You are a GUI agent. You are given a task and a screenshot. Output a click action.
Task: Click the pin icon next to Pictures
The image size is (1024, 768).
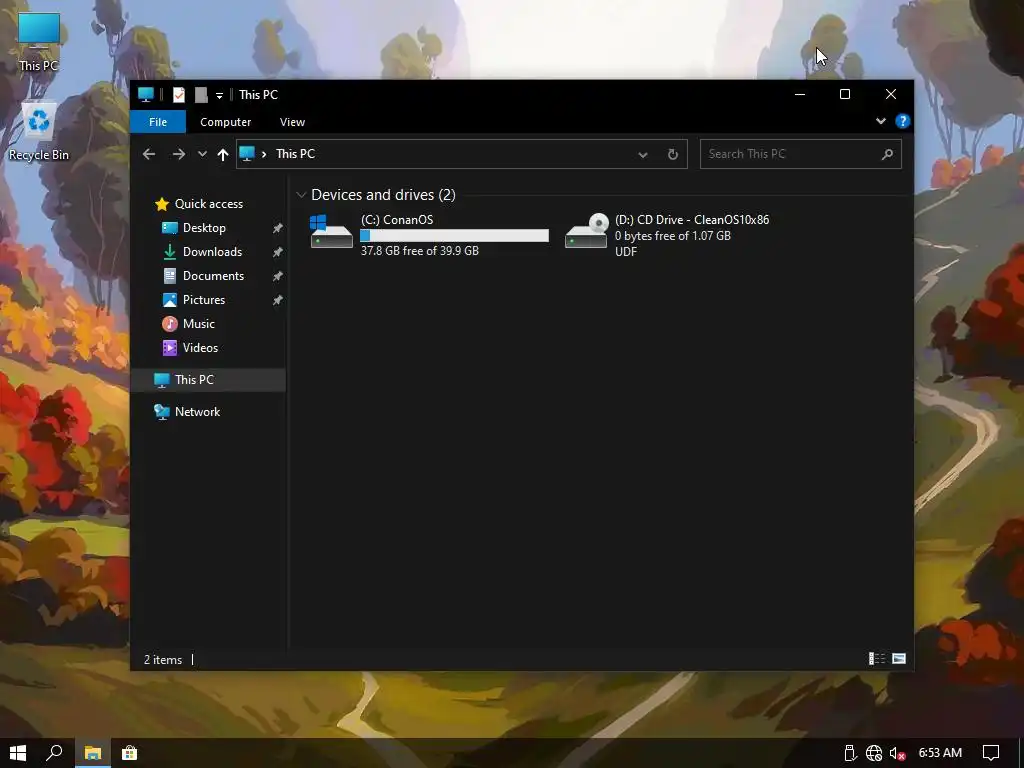click(x=278, y=300)
